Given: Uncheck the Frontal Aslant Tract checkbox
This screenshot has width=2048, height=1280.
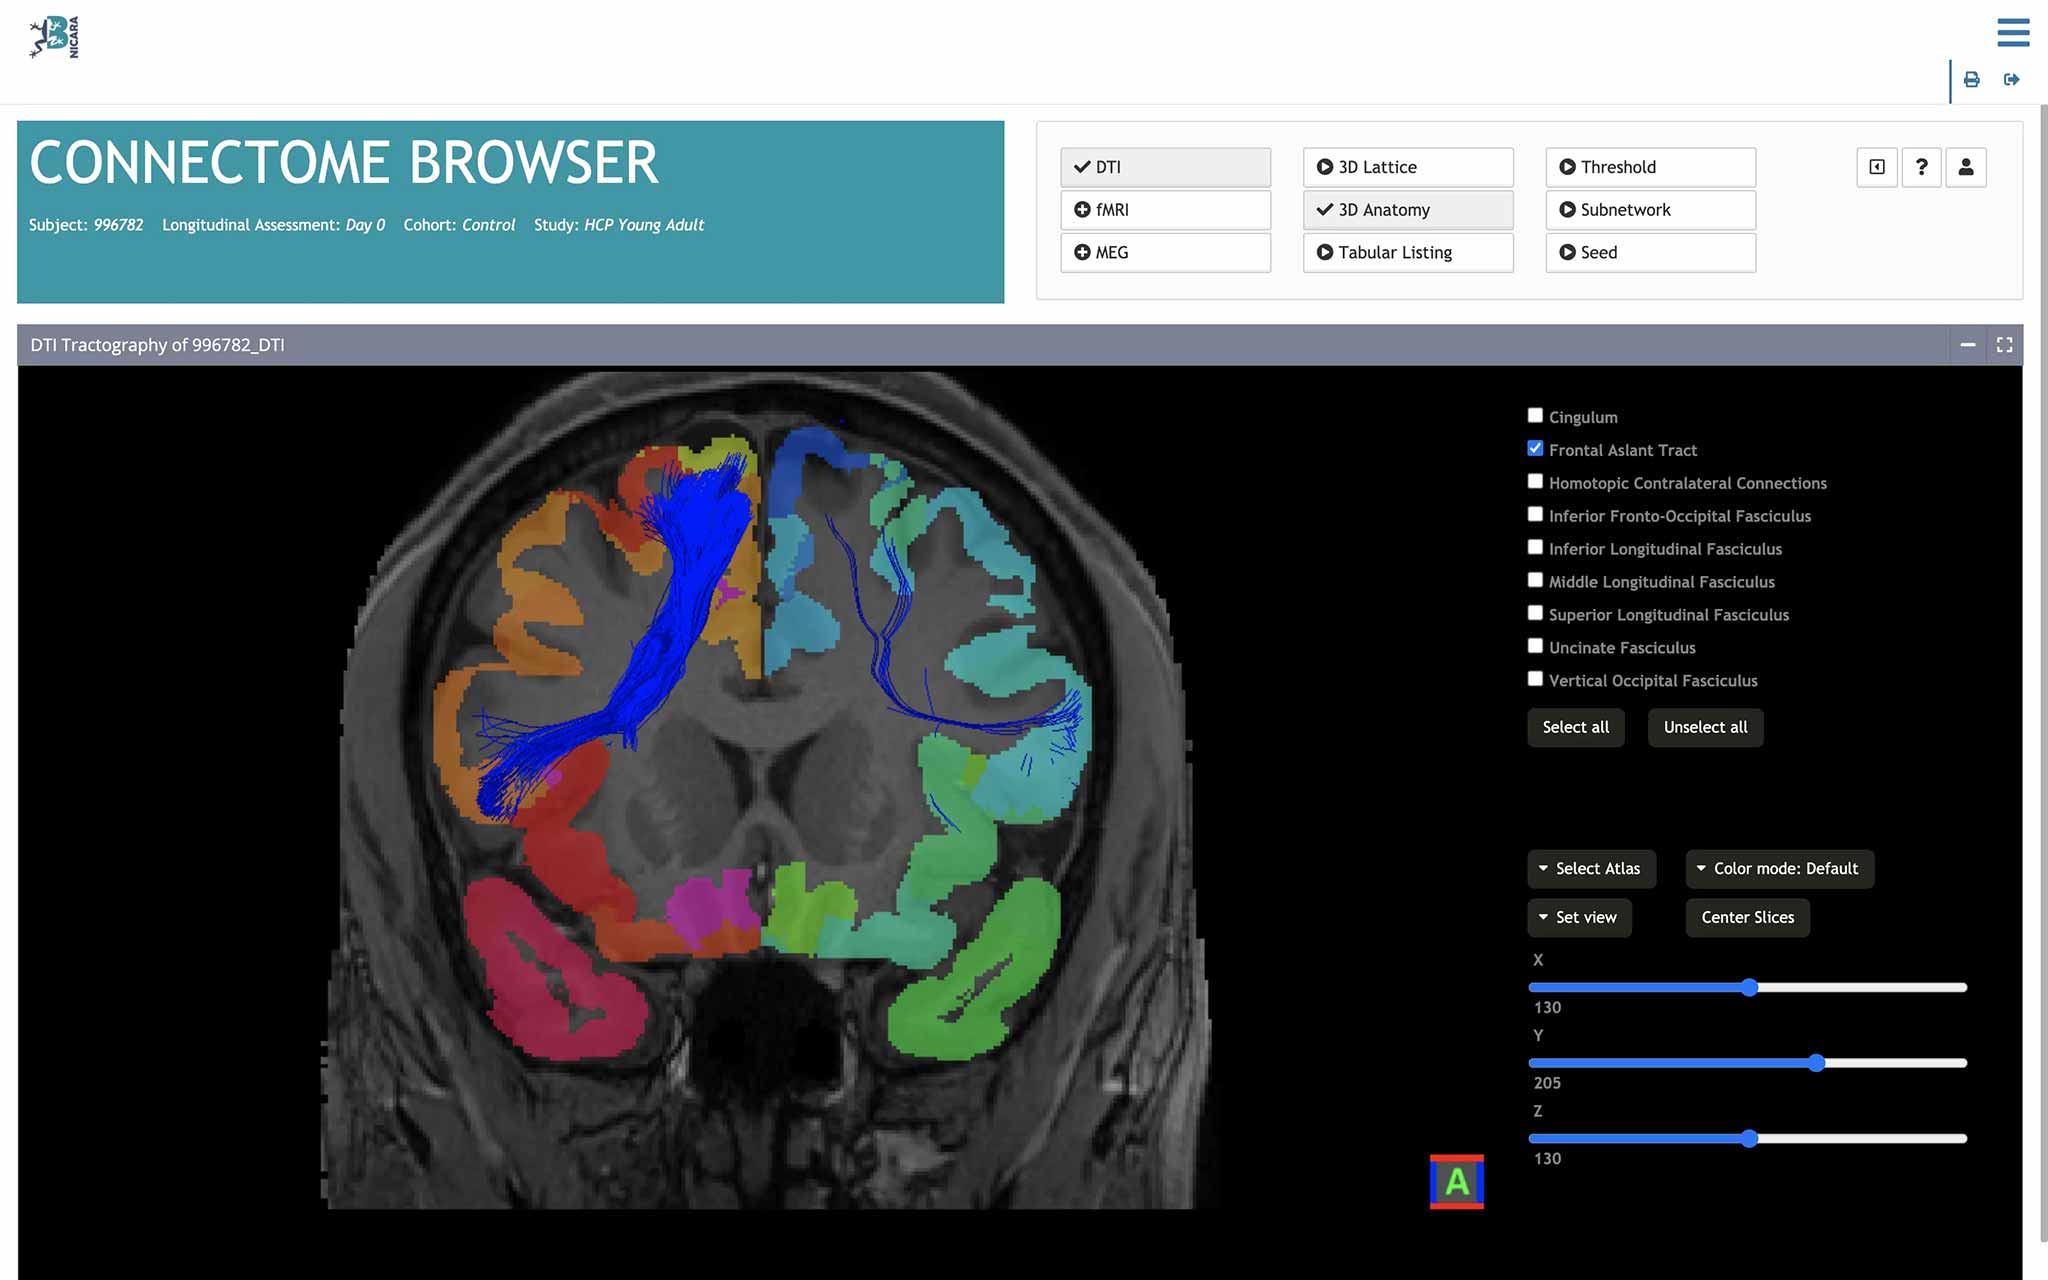Looking at the screenshot, I should coord(1535,449).
